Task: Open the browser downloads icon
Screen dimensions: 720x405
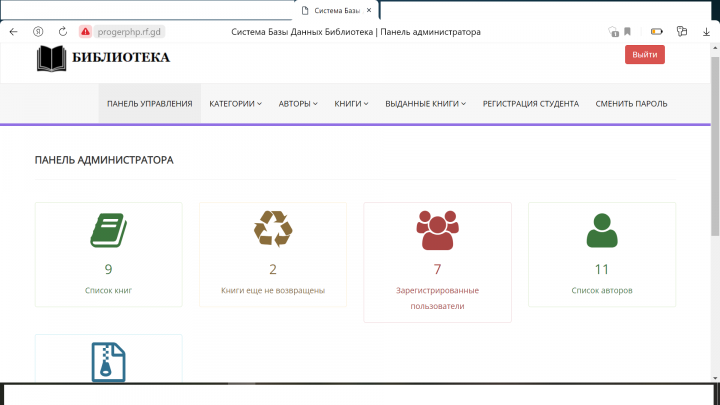Action: pos(706,32)
